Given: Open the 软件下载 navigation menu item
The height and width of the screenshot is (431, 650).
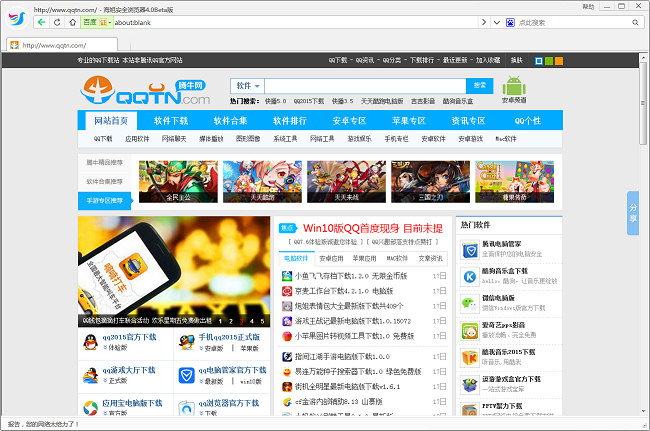Looking at the screenshot, I should pos(170,121).
